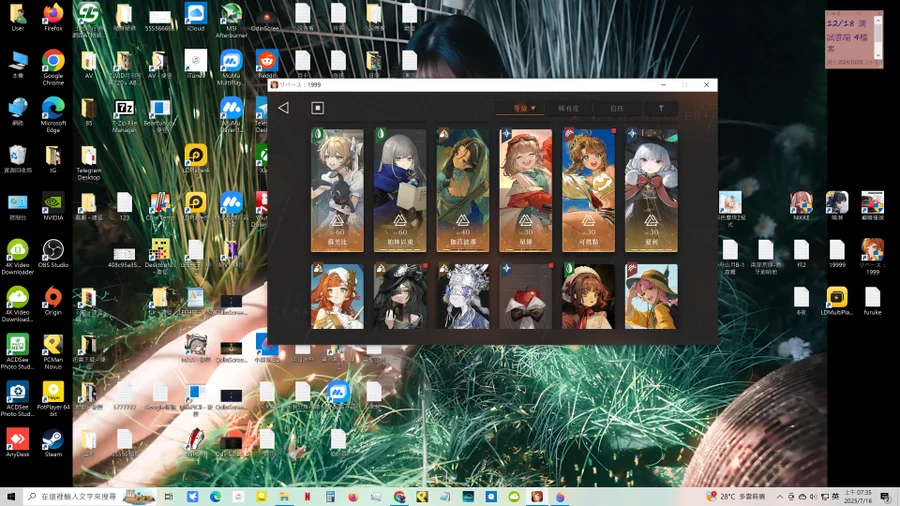Select the IG folder on the desktop
Screen dimensions: 900x506
click(x=53, y=159)
